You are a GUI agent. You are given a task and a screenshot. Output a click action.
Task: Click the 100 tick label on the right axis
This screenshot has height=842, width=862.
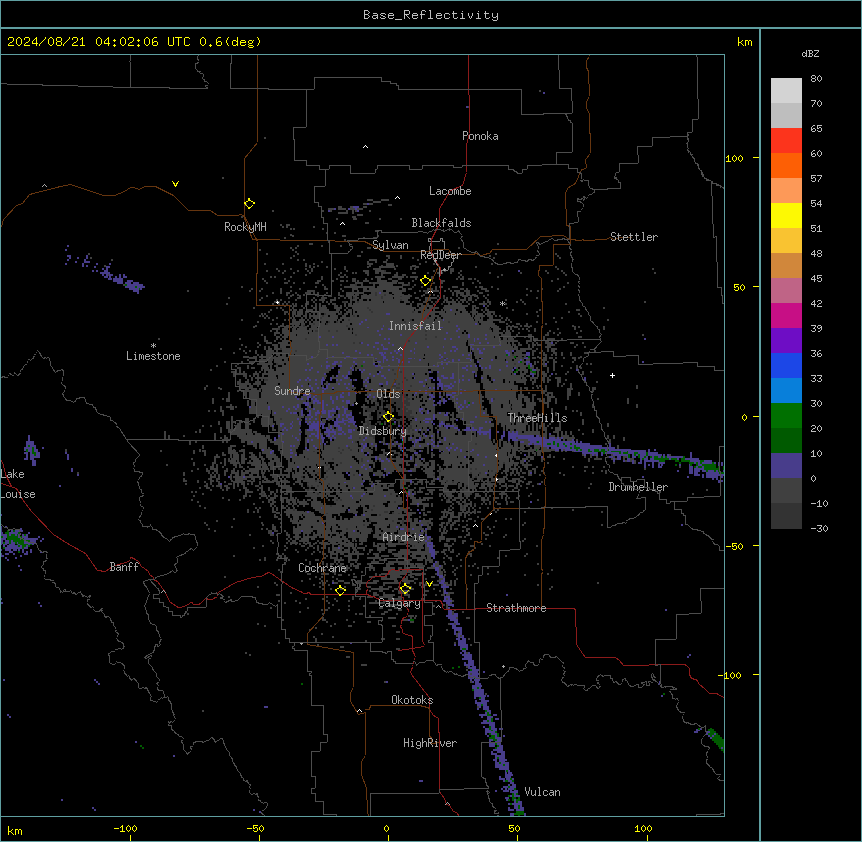point(734,158)
